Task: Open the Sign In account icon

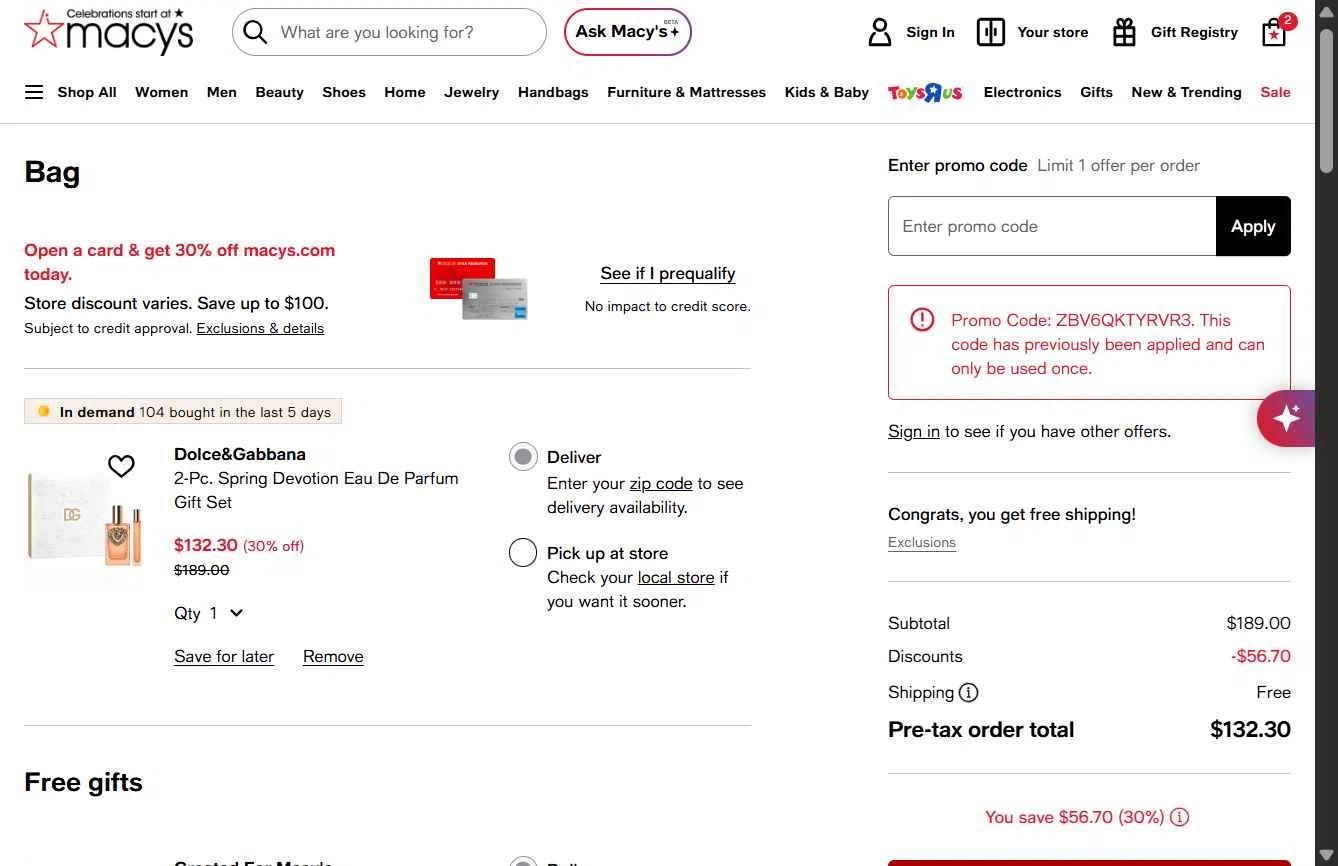Action: coord(880,32)
